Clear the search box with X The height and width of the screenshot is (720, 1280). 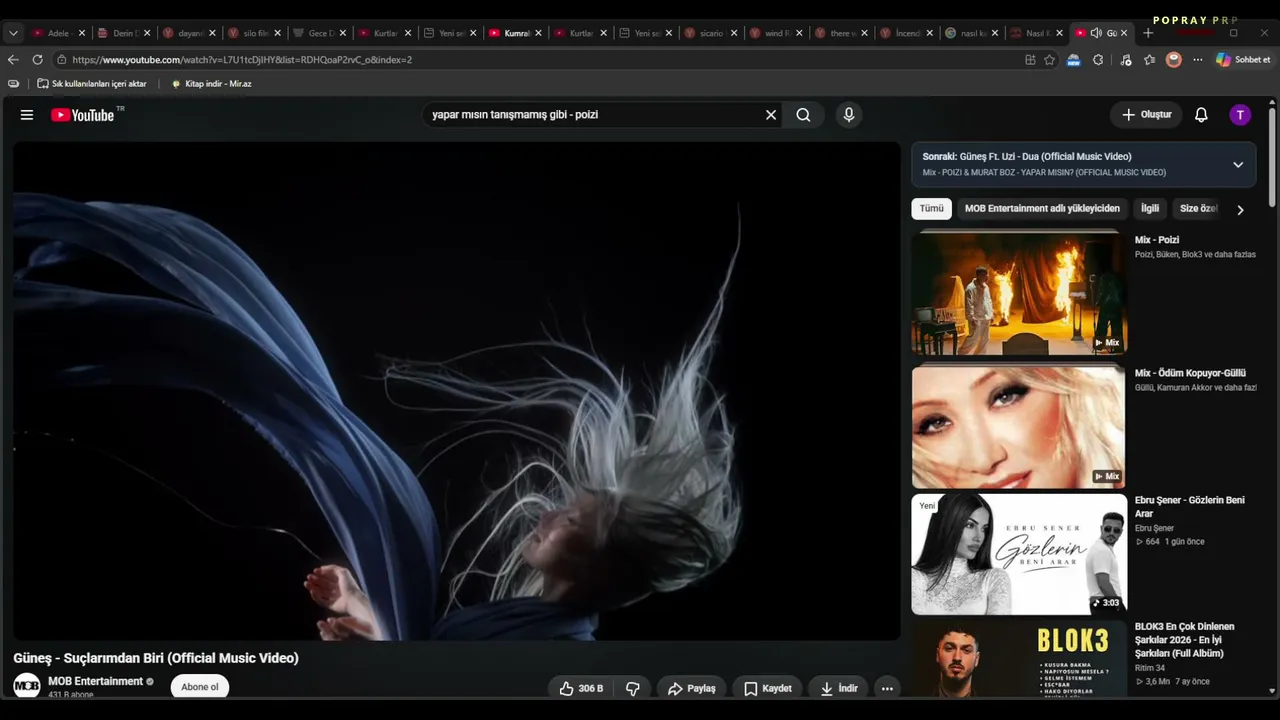click(771, 115)
